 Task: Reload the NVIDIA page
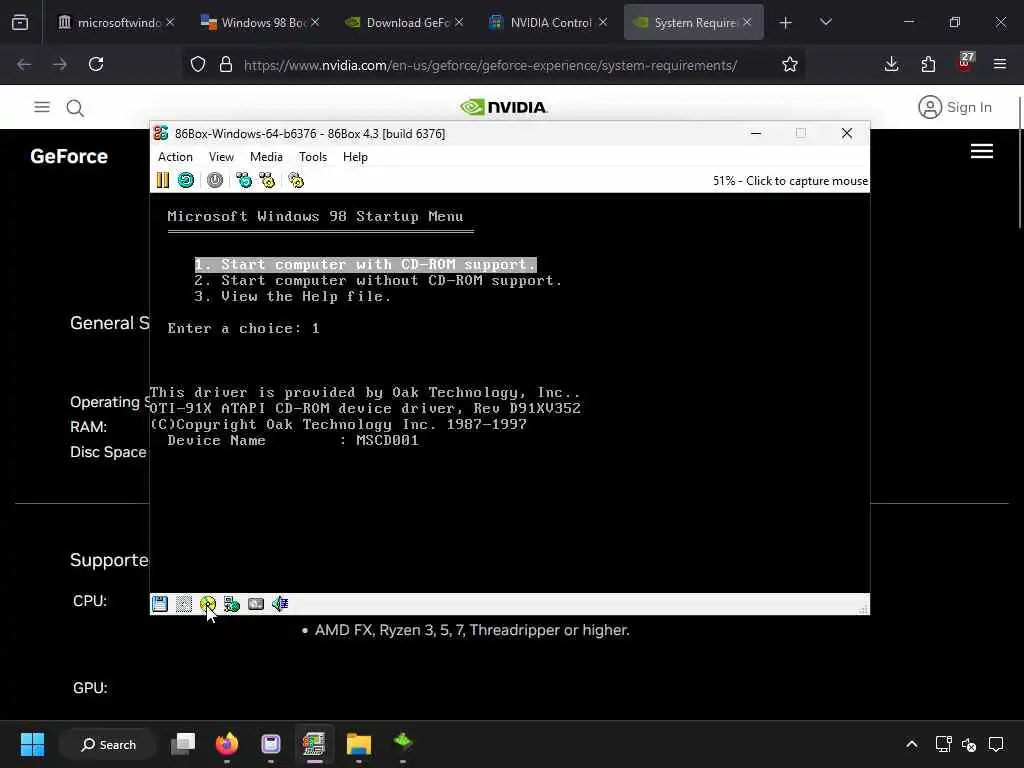pyautogui.click(x=96, y=64)
